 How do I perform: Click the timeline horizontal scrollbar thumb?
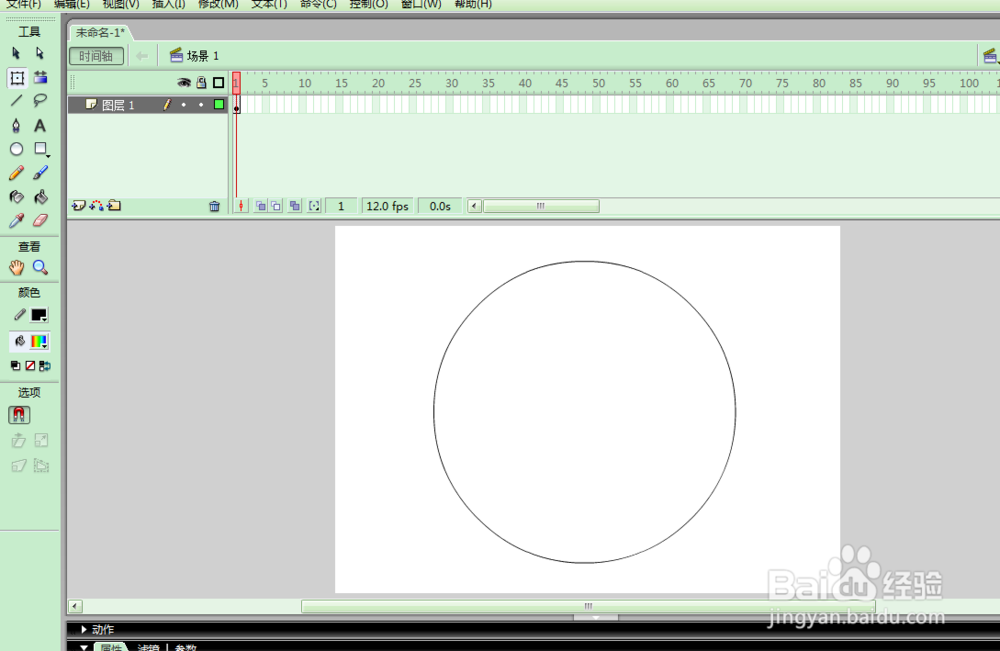point(541,206)
